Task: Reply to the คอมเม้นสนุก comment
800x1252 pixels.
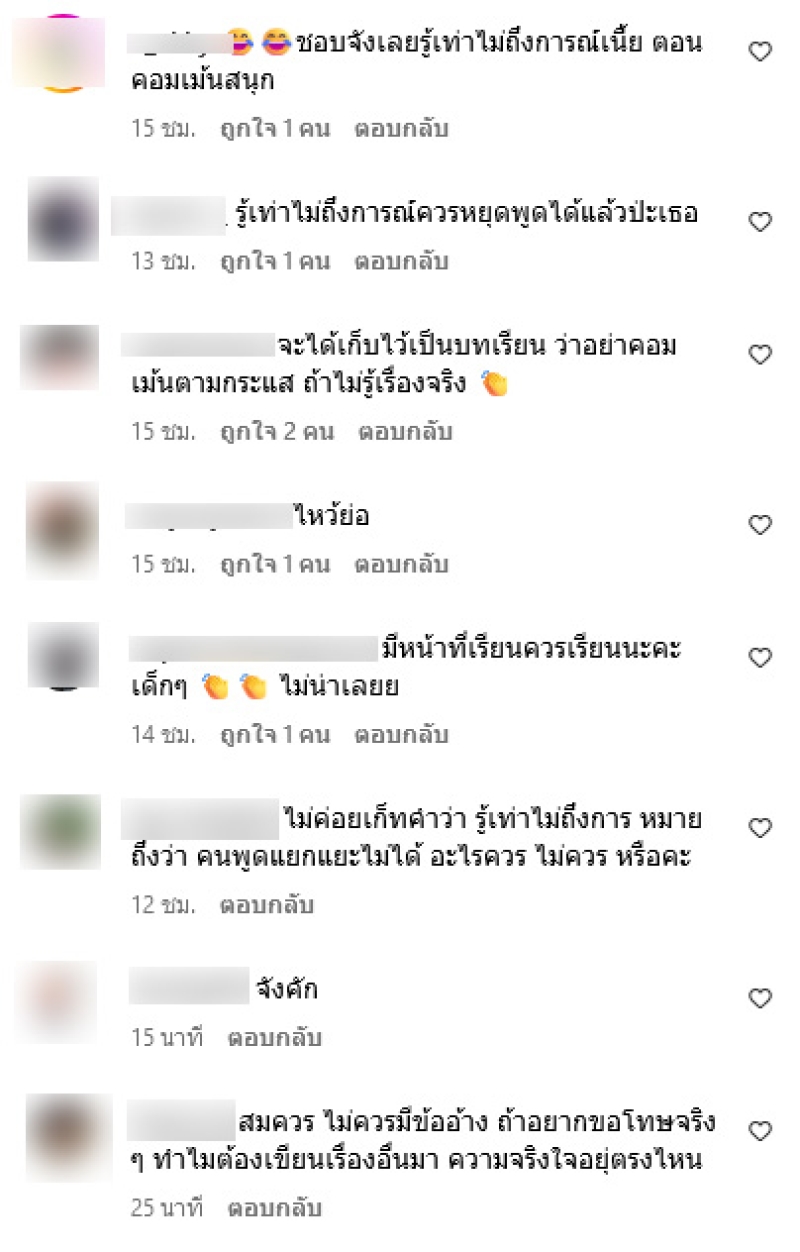Action: click(401, 129)
